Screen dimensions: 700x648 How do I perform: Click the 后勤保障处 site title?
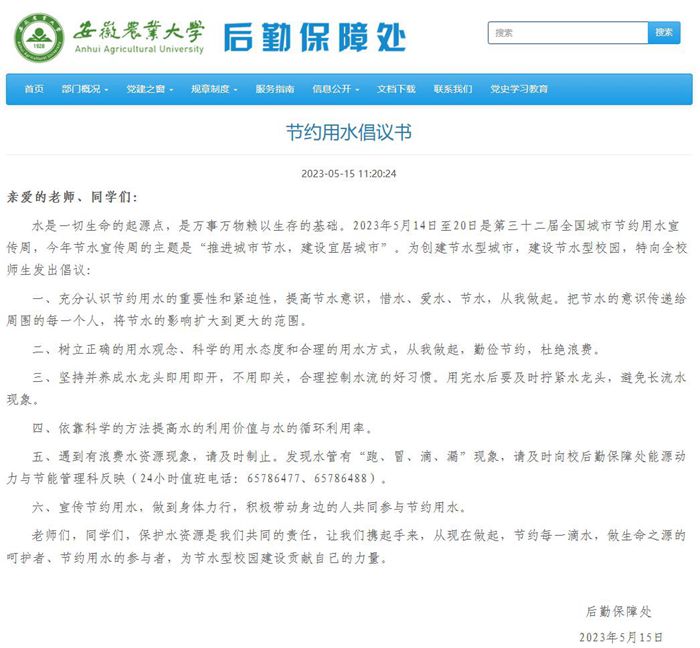(314, 37)
